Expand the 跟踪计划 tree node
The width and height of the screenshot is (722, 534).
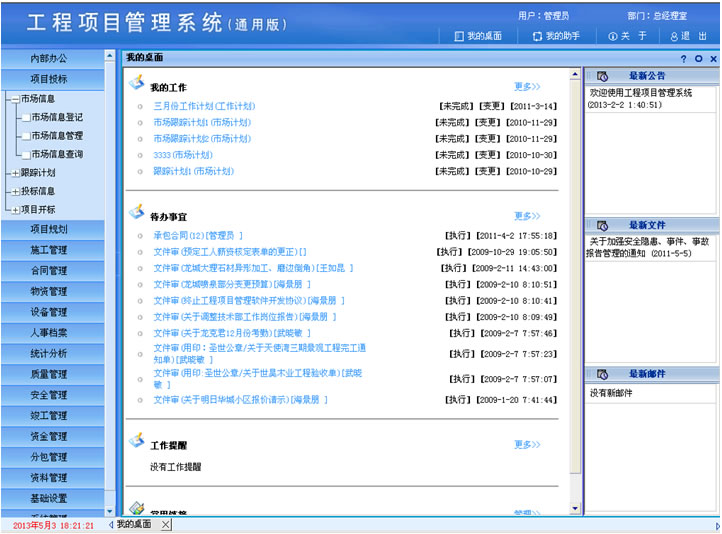pos(16,173)
